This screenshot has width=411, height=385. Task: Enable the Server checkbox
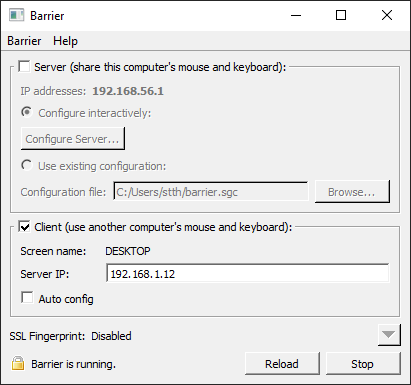click(x=24, y=66)
